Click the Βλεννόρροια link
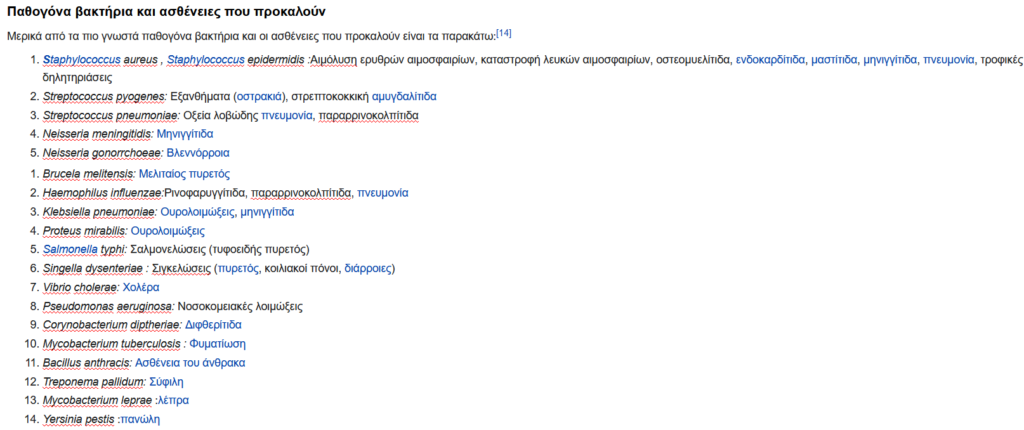This screenshot has width=1024, height=430. (198, 154)
